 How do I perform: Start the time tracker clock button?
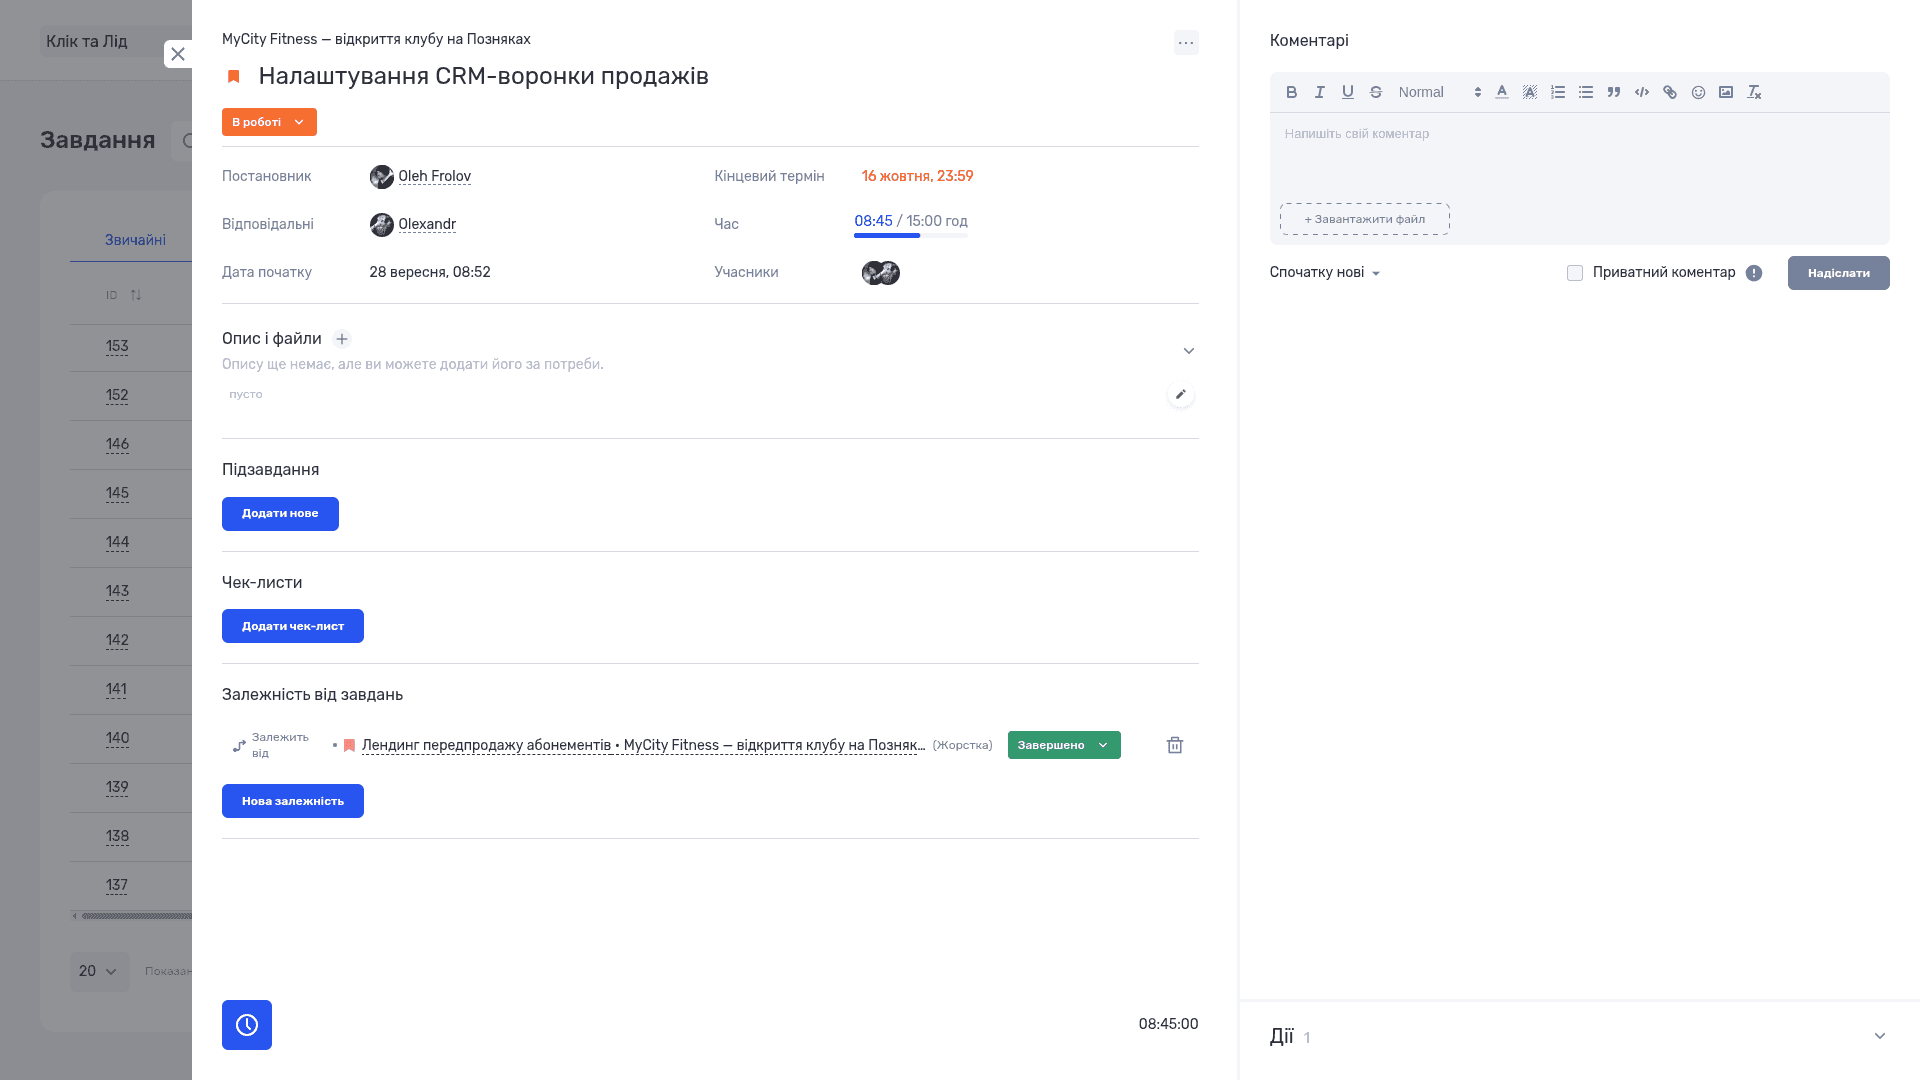[247, 1025]
